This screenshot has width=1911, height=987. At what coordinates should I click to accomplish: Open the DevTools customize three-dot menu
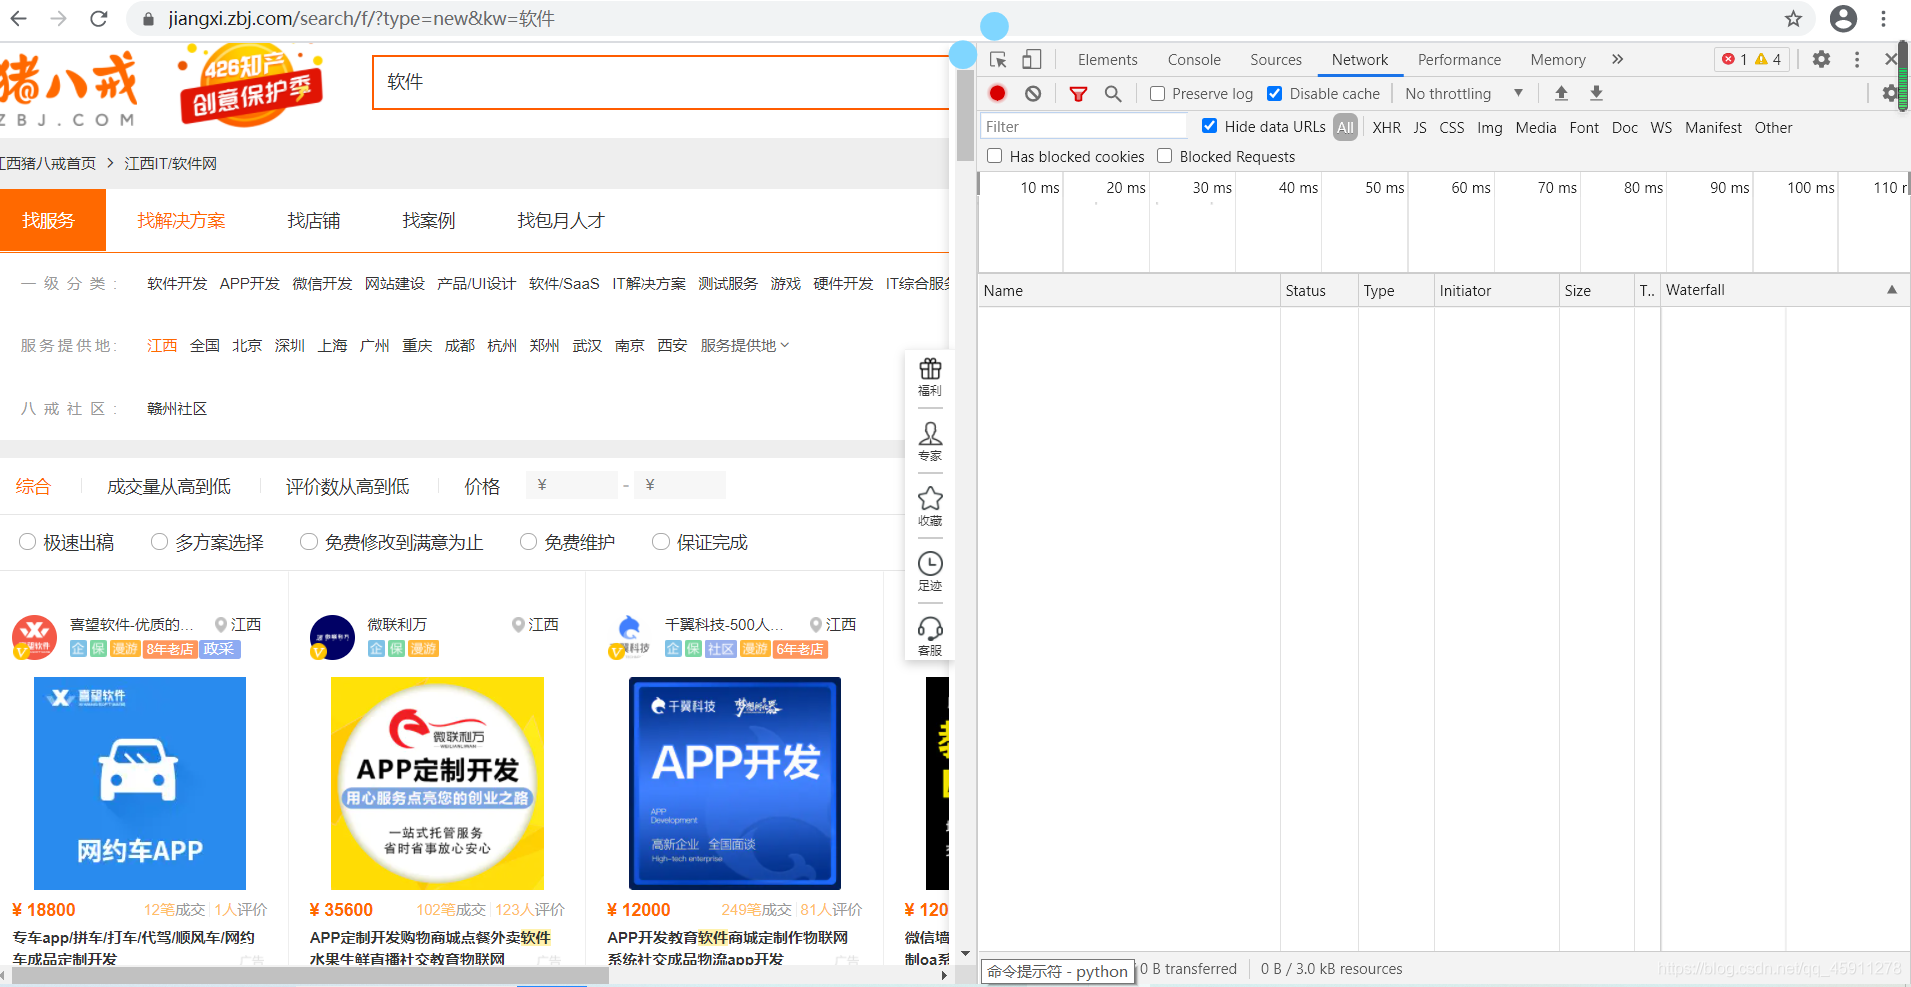pyautogui.click(x=1857, y=59)
